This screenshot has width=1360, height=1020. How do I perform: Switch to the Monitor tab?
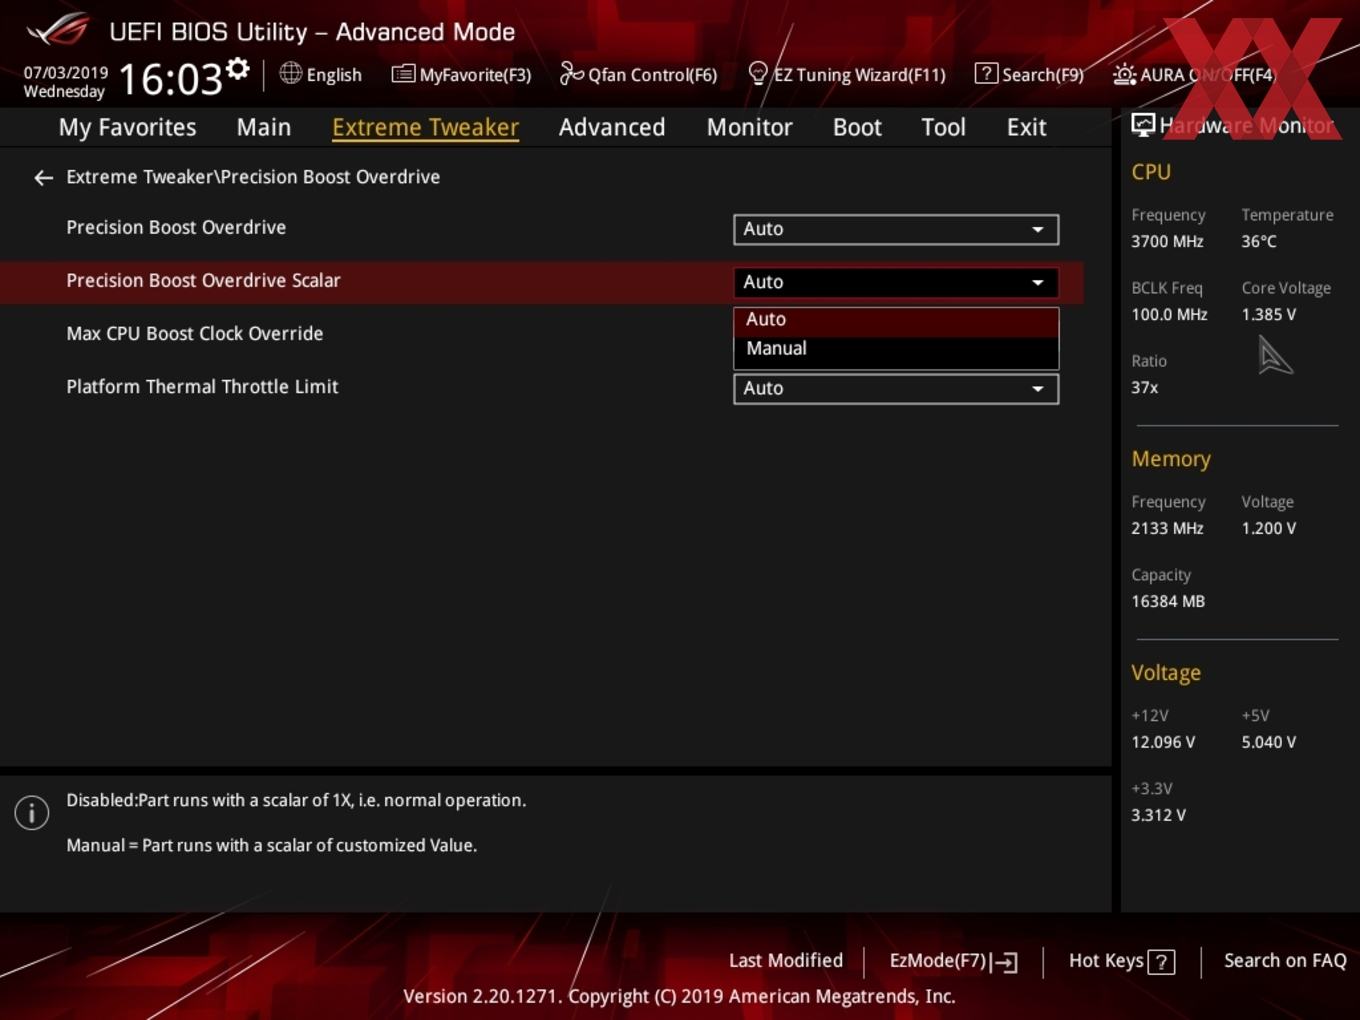(x=749, y=127)
